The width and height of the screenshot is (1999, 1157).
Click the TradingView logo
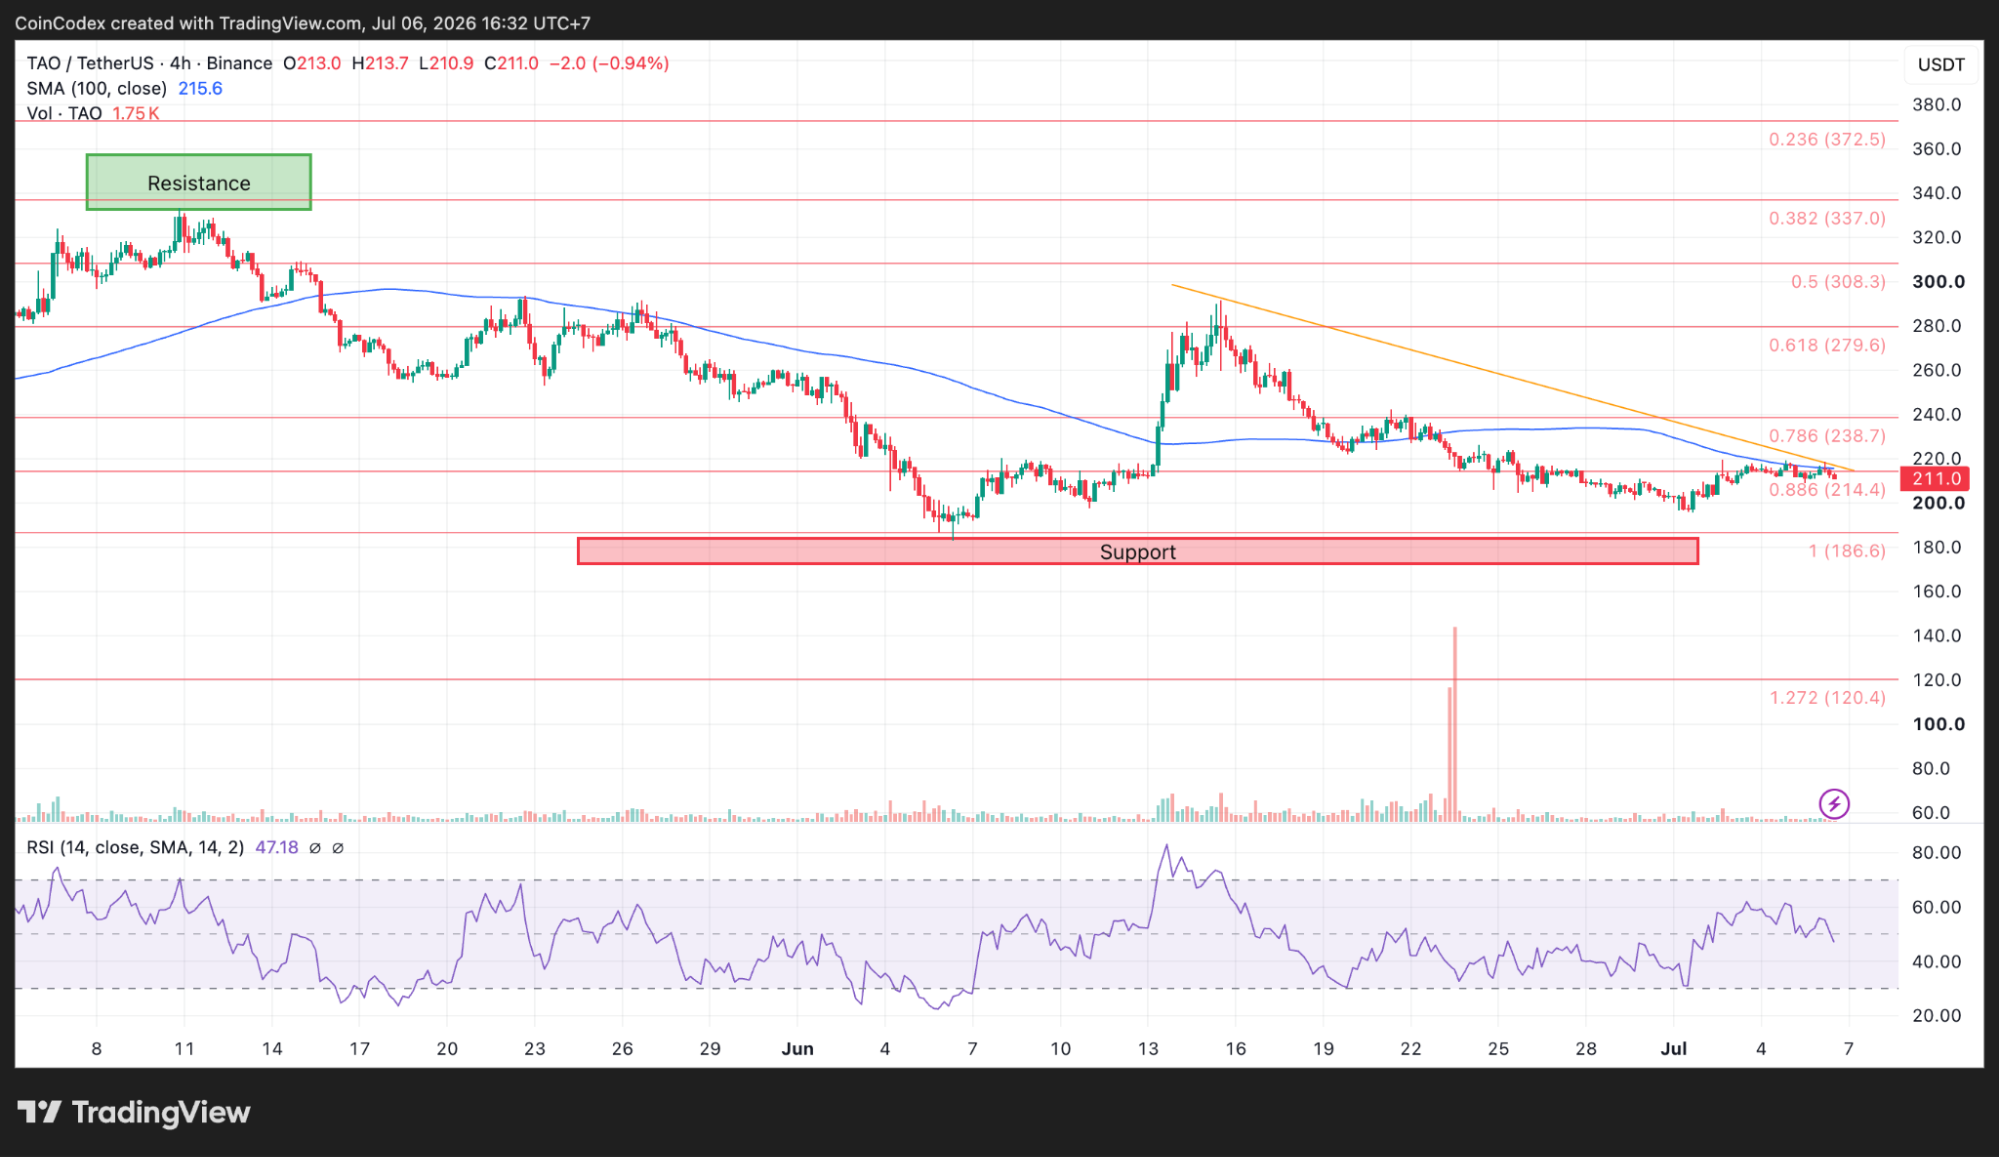coord(134,1112)
